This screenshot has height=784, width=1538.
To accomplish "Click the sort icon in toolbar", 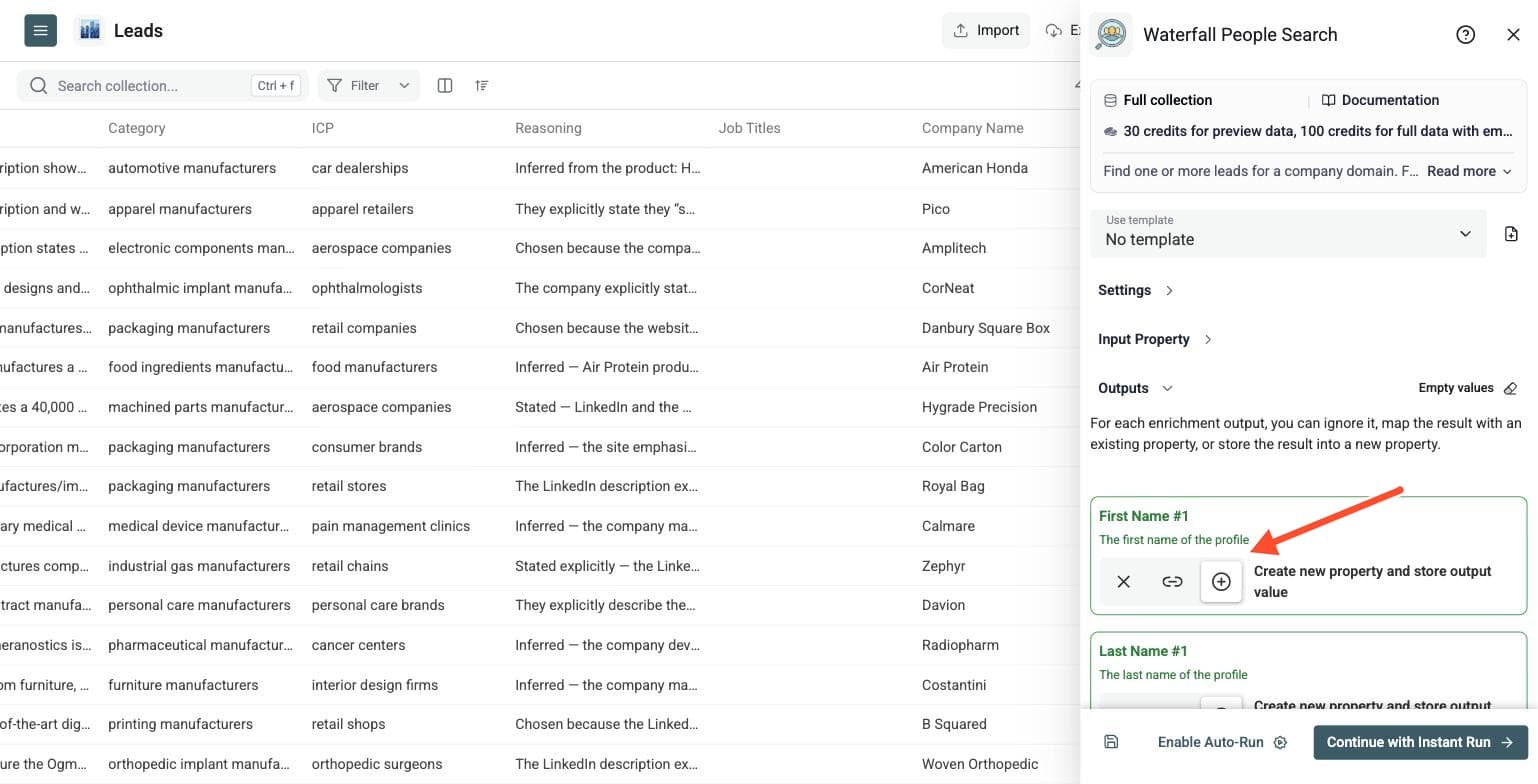I will [482, 86].
